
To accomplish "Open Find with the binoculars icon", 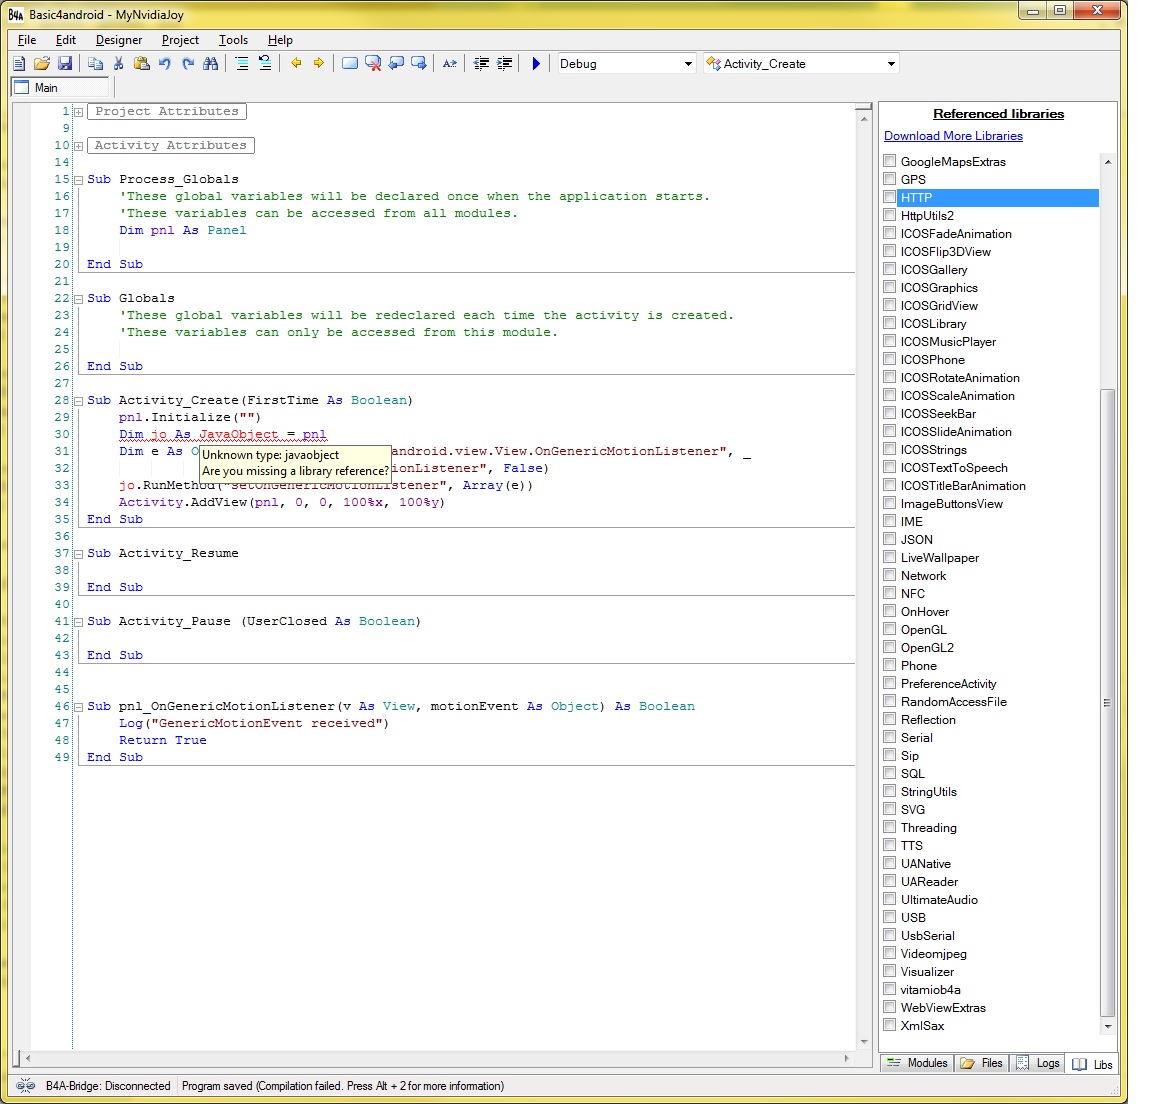I will point(210,63).
